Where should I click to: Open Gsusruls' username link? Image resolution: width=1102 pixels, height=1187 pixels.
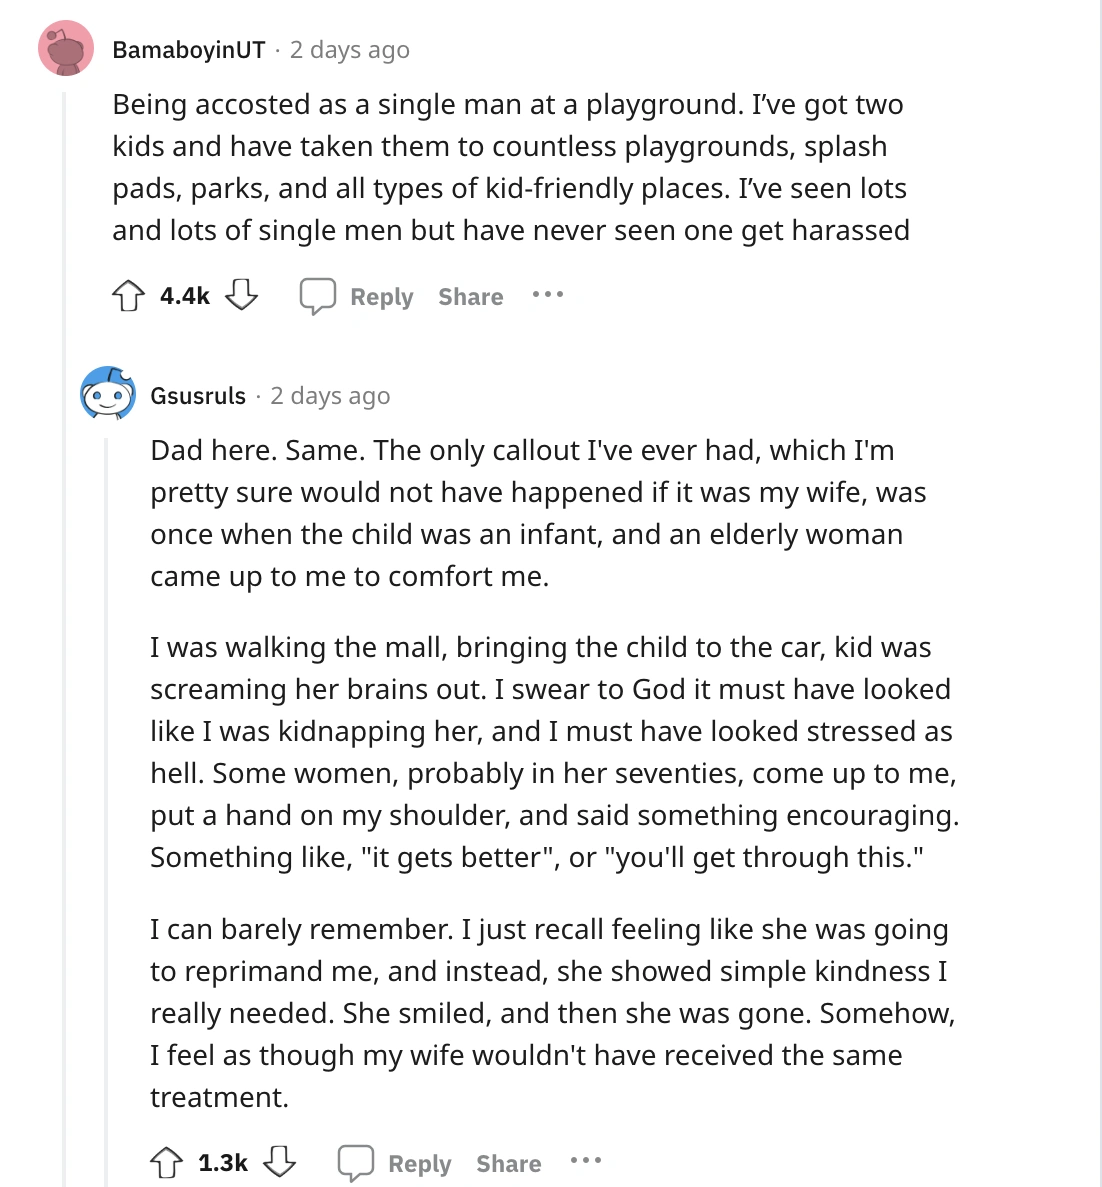tap(198, 396)
